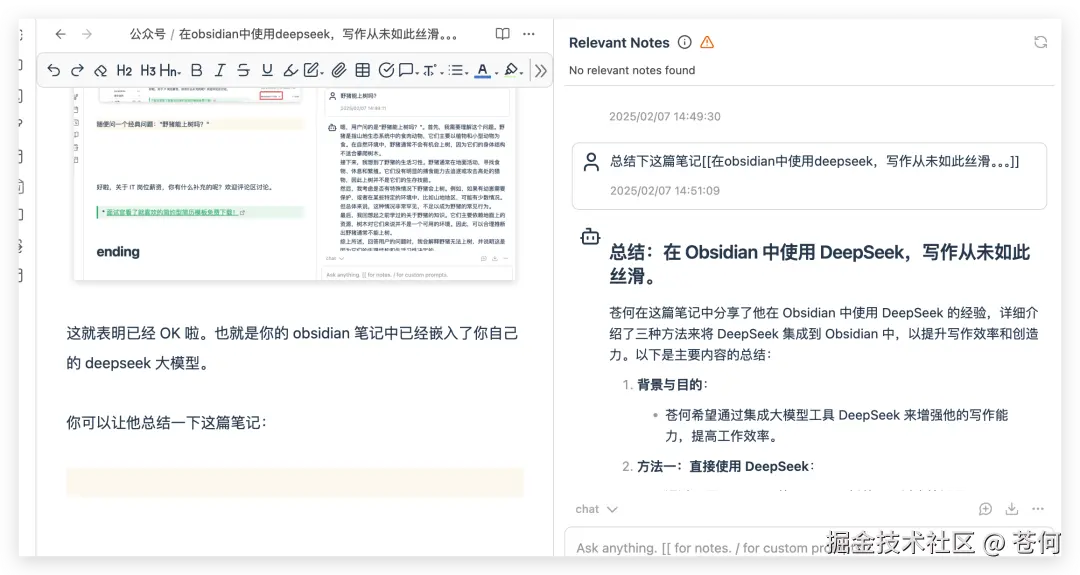Navigate back in note history
Image resolution: width=1080 pixels, height=575 pixels.
coord(61,34)
